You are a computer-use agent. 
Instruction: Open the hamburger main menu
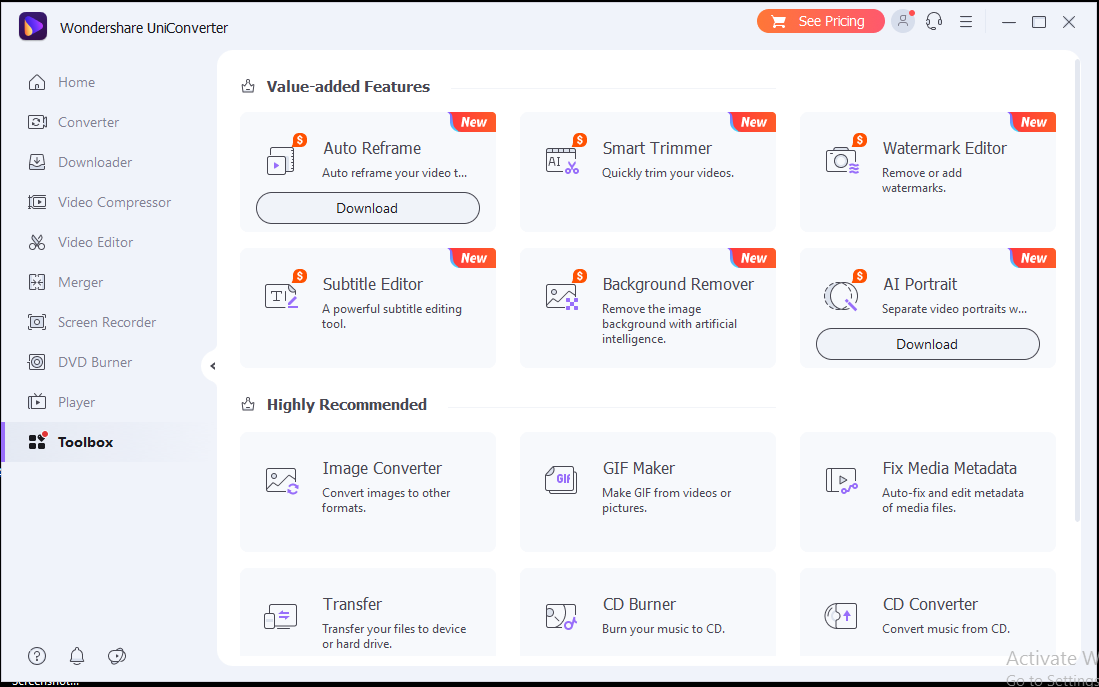(966, 21)
